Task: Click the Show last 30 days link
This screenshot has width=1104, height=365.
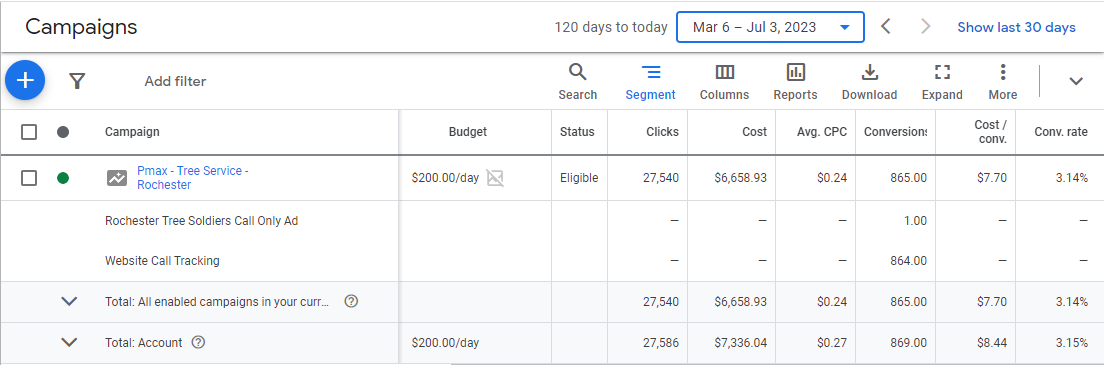Action: click(x=1016, y=27)
